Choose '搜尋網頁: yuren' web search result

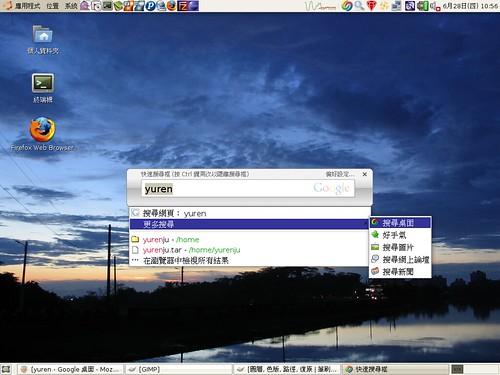250,213
